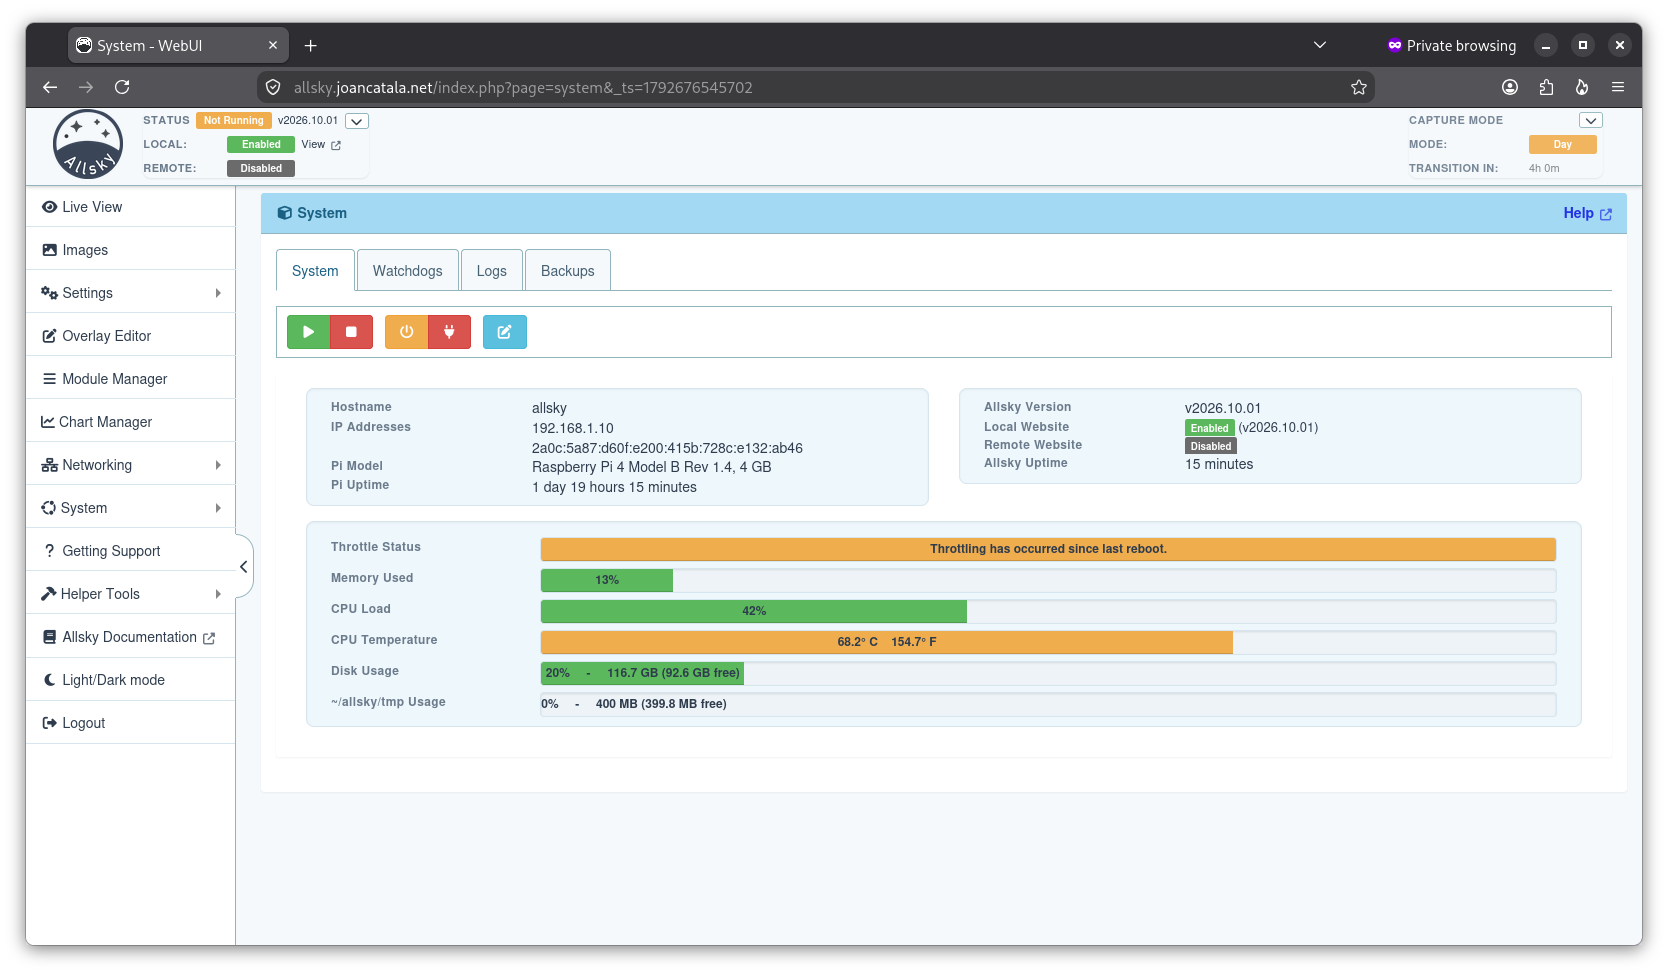This screenshot has height=974, width=1668.
Task: Open browser extensions icon
Action: [x=1546, y=87]
